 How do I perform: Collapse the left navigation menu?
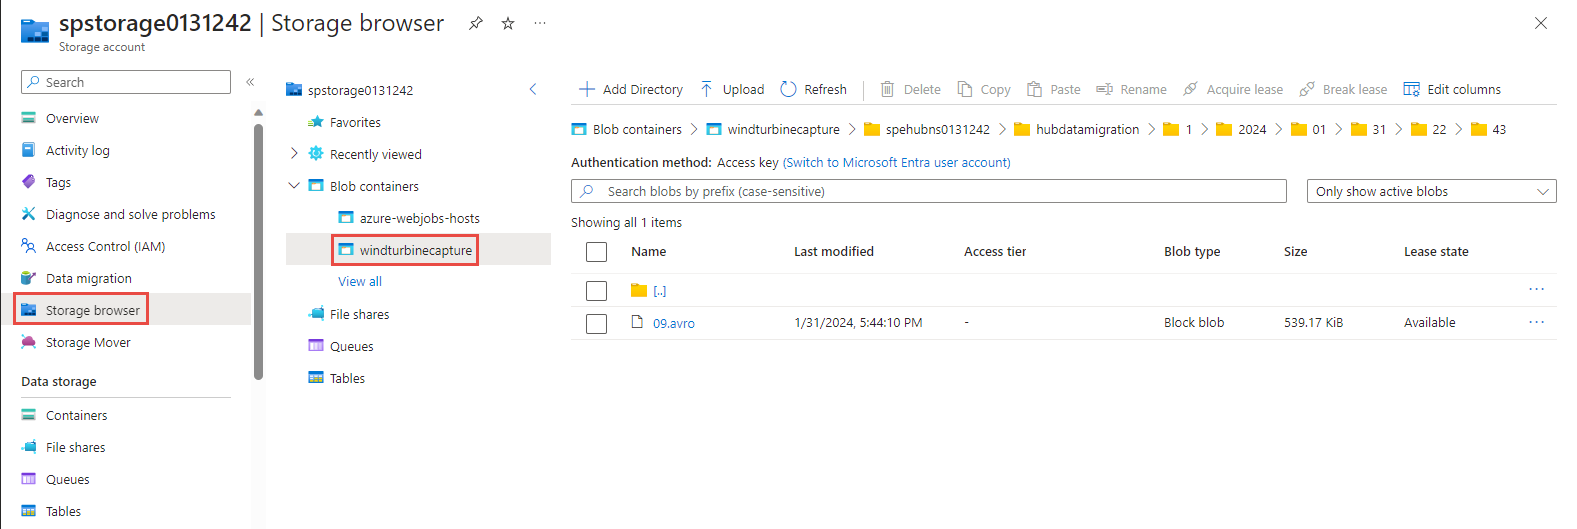(x=250, y=82)
